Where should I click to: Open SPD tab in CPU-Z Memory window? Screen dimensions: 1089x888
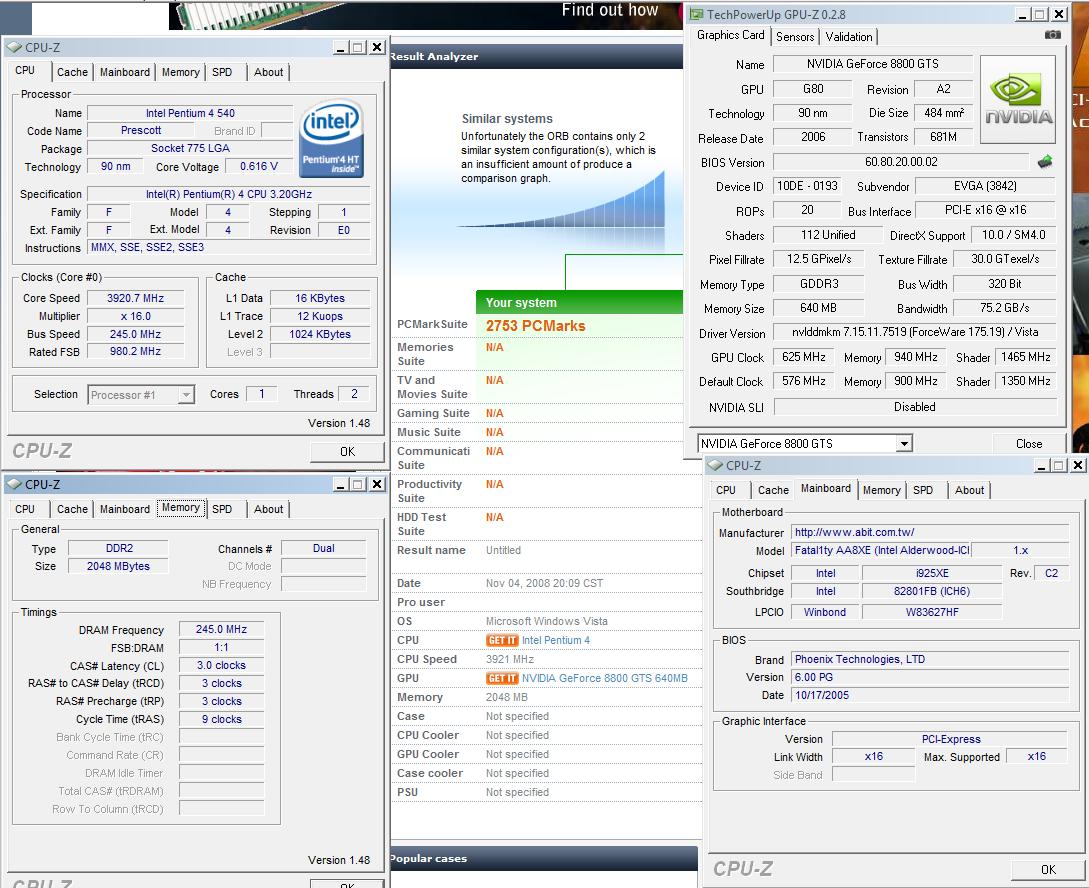[x=222, y=509]
